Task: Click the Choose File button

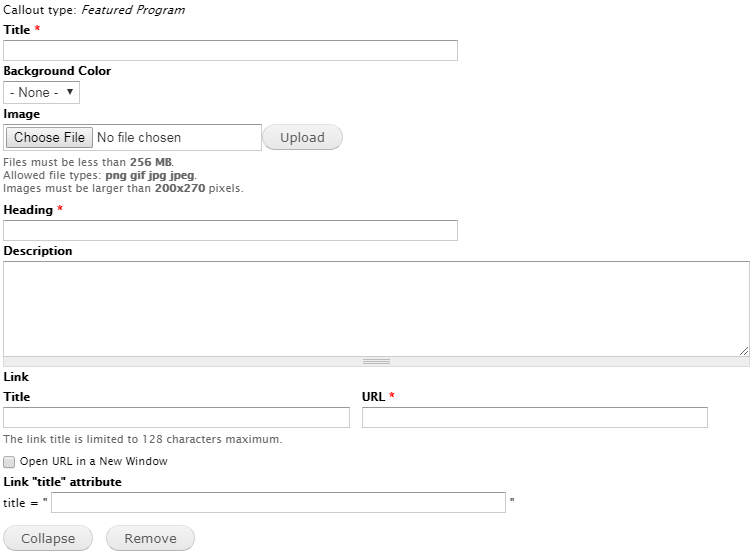Action: 49,137
